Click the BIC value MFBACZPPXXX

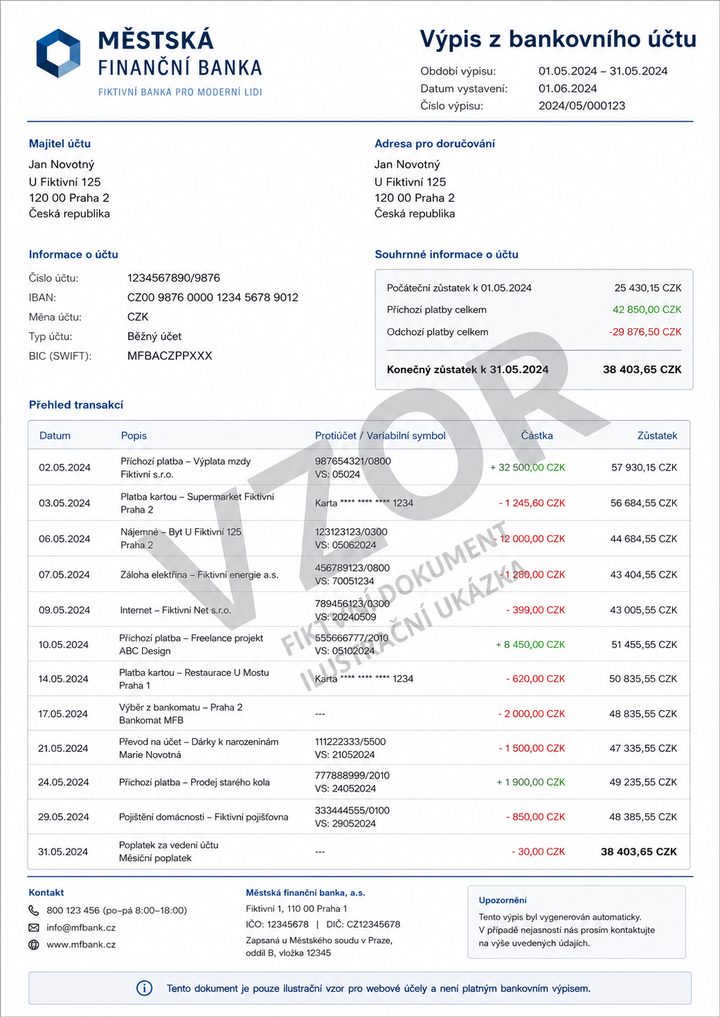(x=170, y=355)
